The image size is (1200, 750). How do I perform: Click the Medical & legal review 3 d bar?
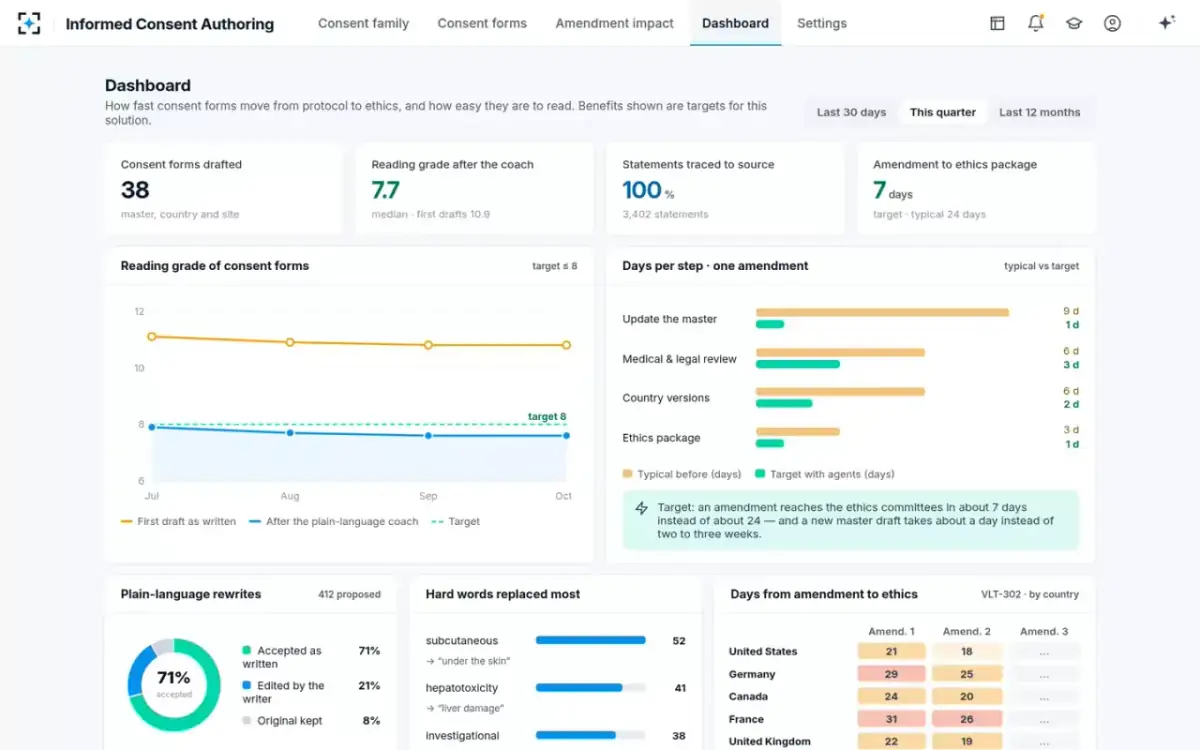click(x=797, y=364)
